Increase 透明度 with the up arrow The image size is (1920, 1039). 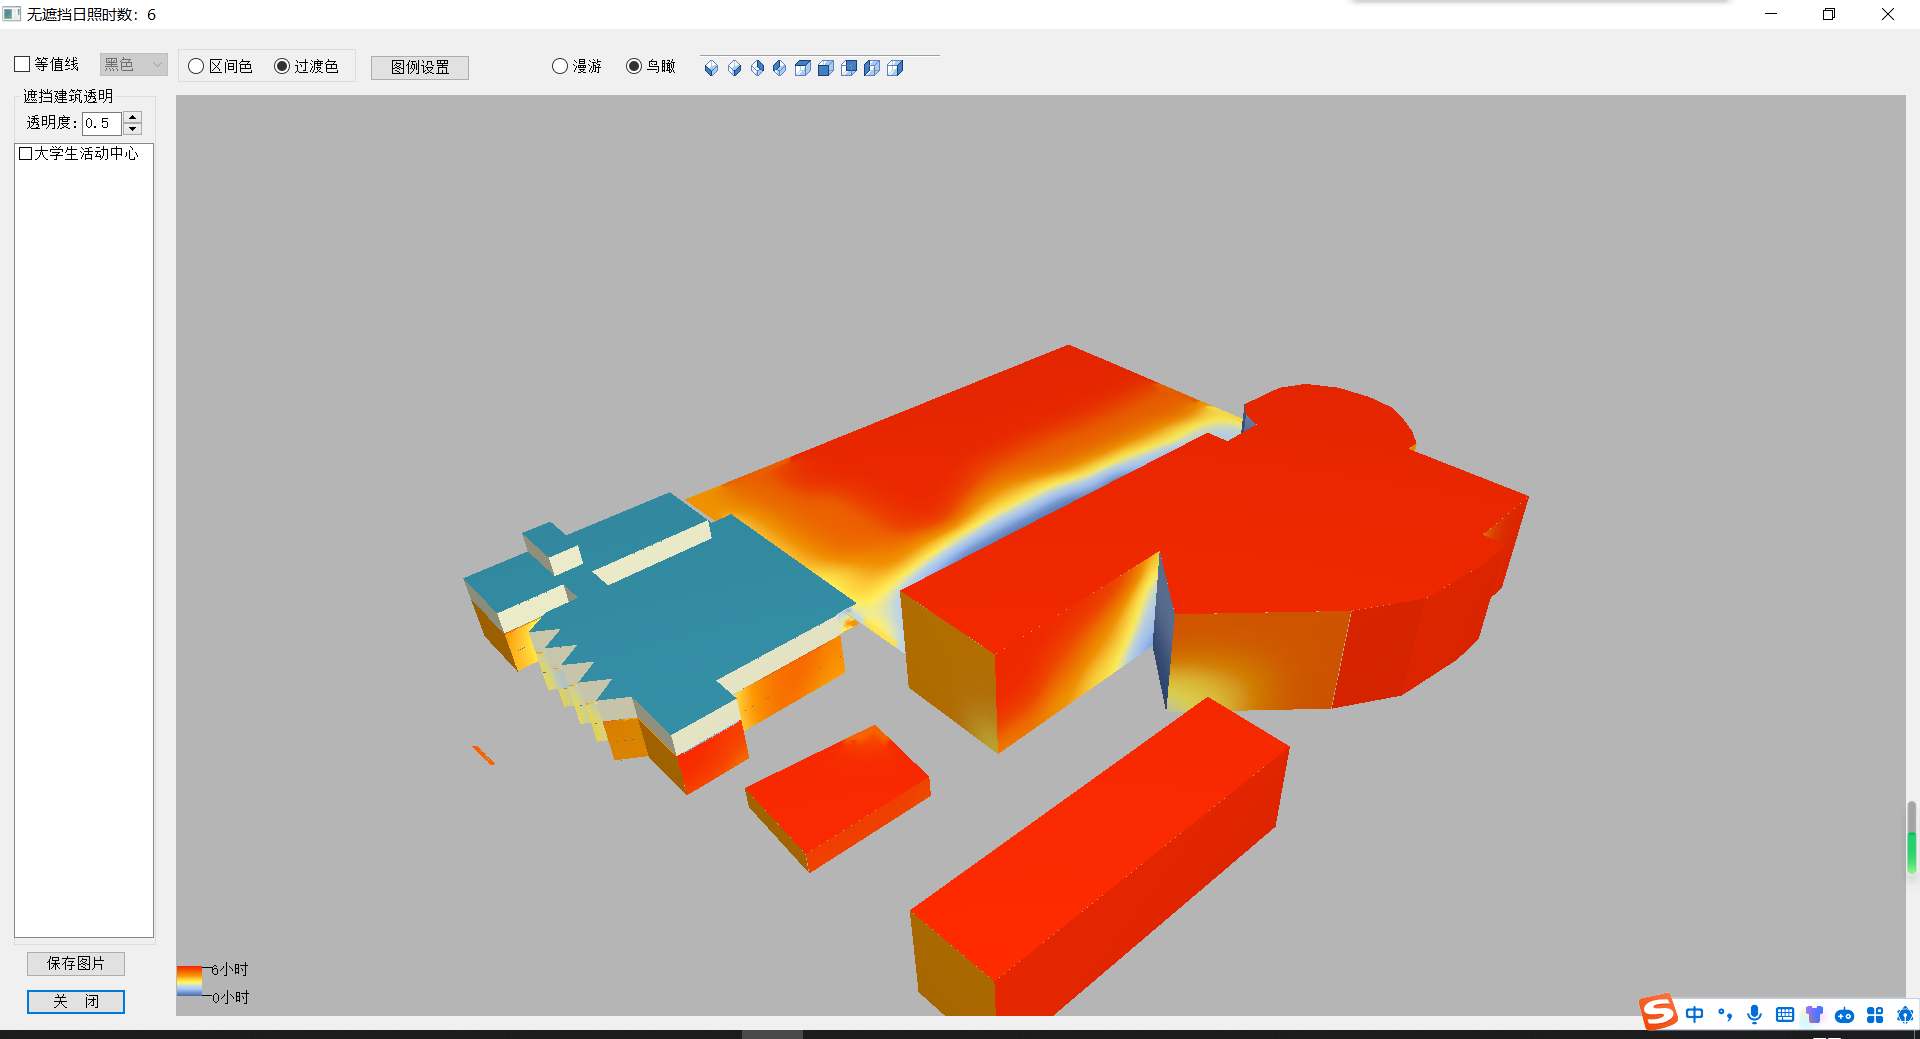pos(133,117)
